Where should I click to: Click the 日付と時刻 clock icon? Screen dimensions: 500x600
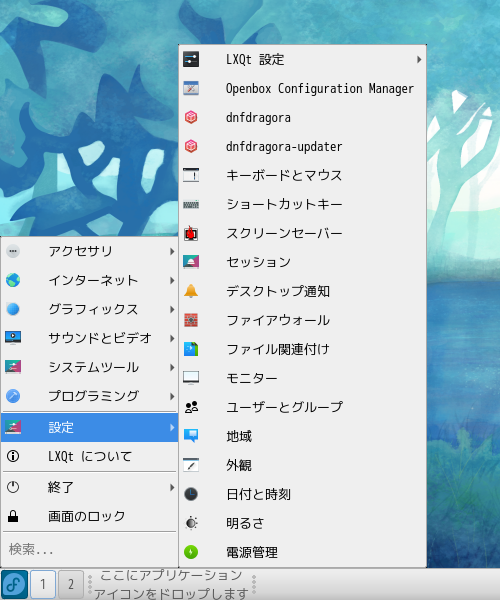(x=191, y=494)
